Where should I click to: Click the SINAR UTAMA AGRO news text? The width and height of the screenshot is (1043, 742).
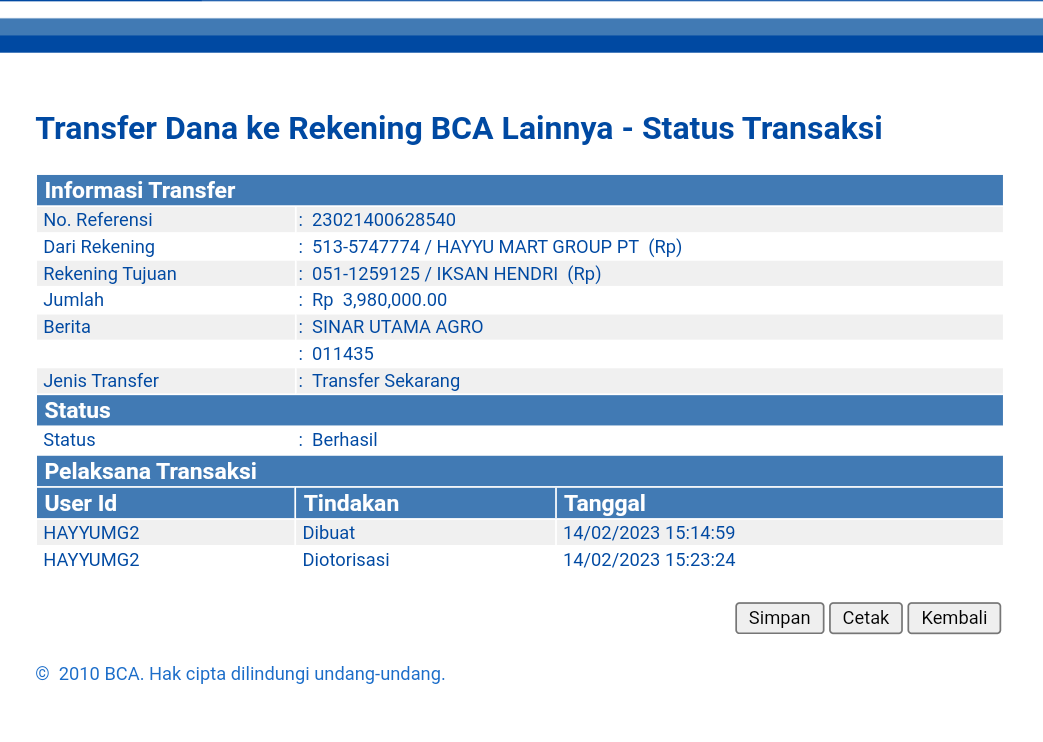397,327
